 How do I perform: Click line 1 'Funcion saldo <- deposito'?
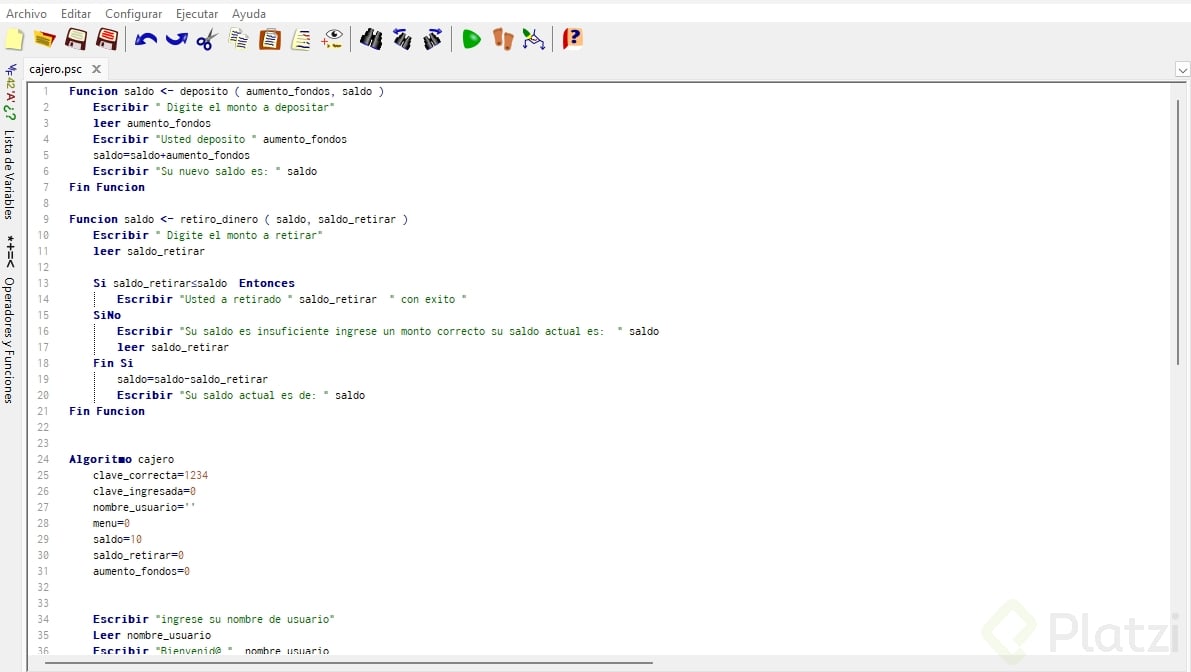coord(226,91)
